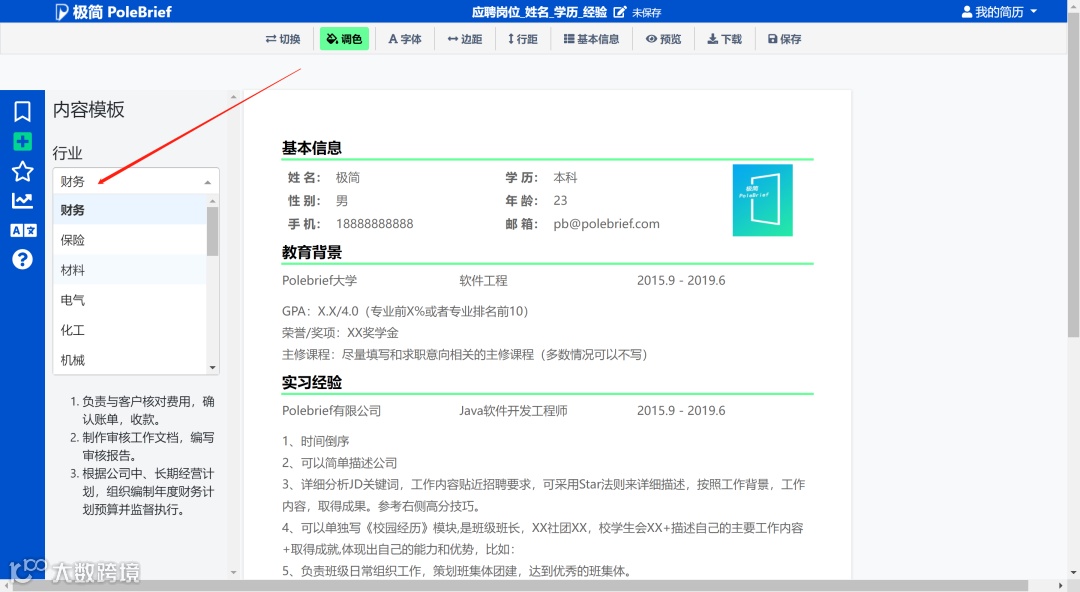Click the age value 23
Screen dimensions: 1080x592
pos(560,201)
